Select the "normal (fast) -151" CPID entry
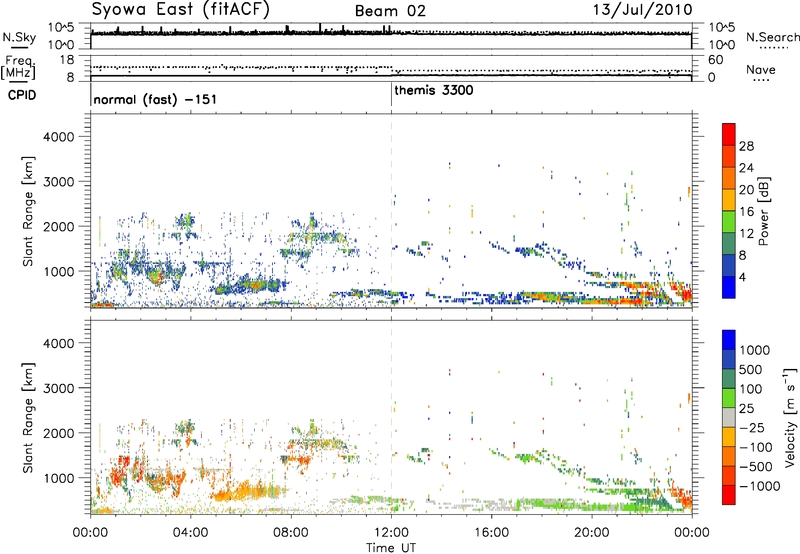This screenshot has width=800, height=554. [x=155, y=99]
